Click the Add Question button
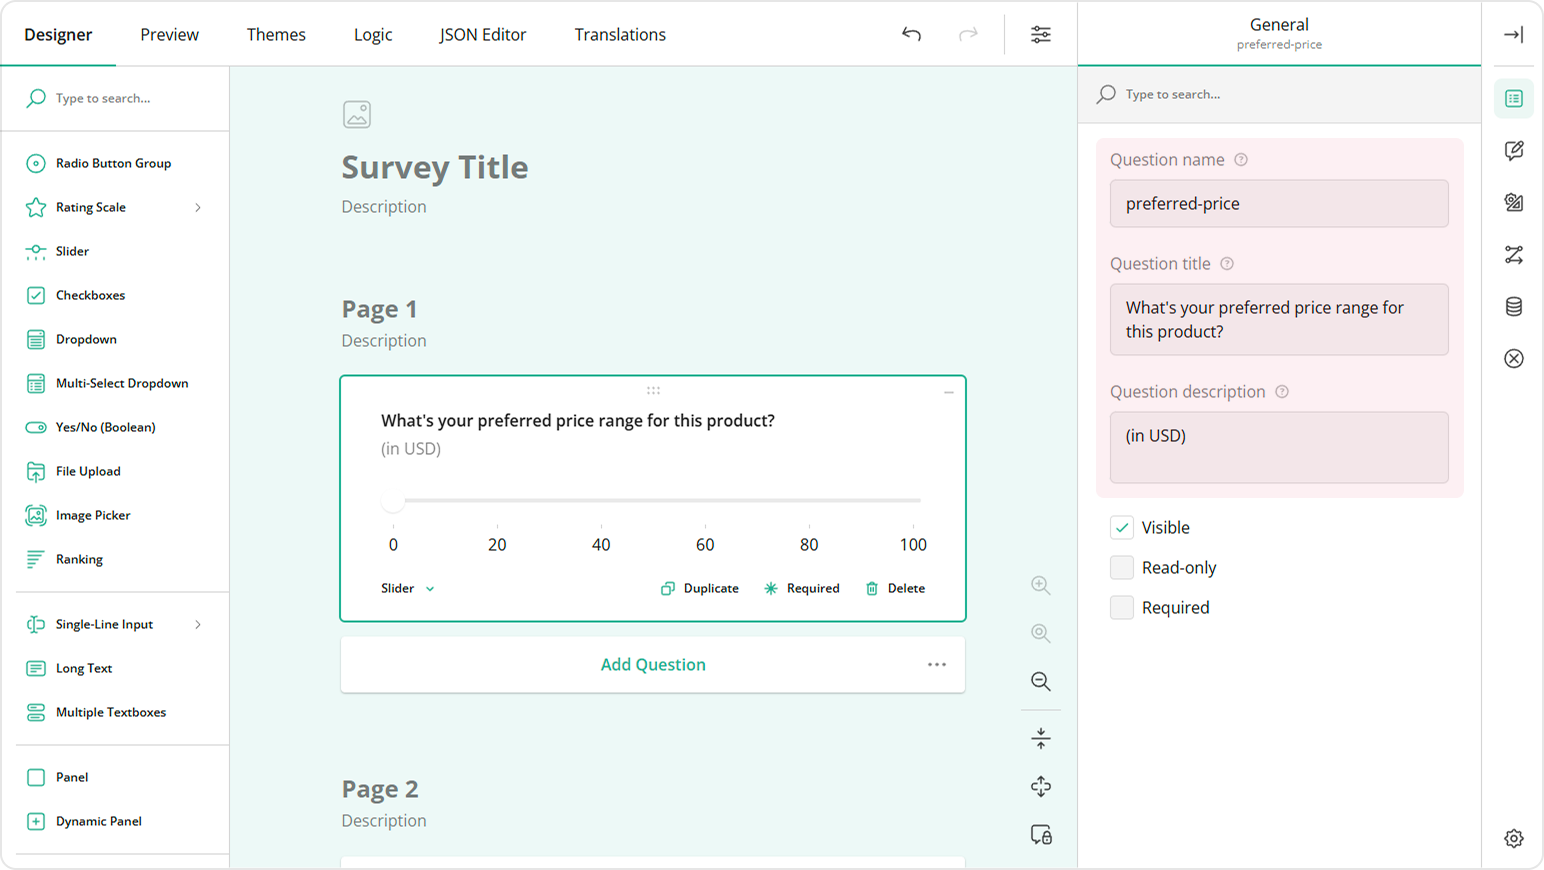The width and height of the screenshot is (1544, 870). click(x=652, y=664)
